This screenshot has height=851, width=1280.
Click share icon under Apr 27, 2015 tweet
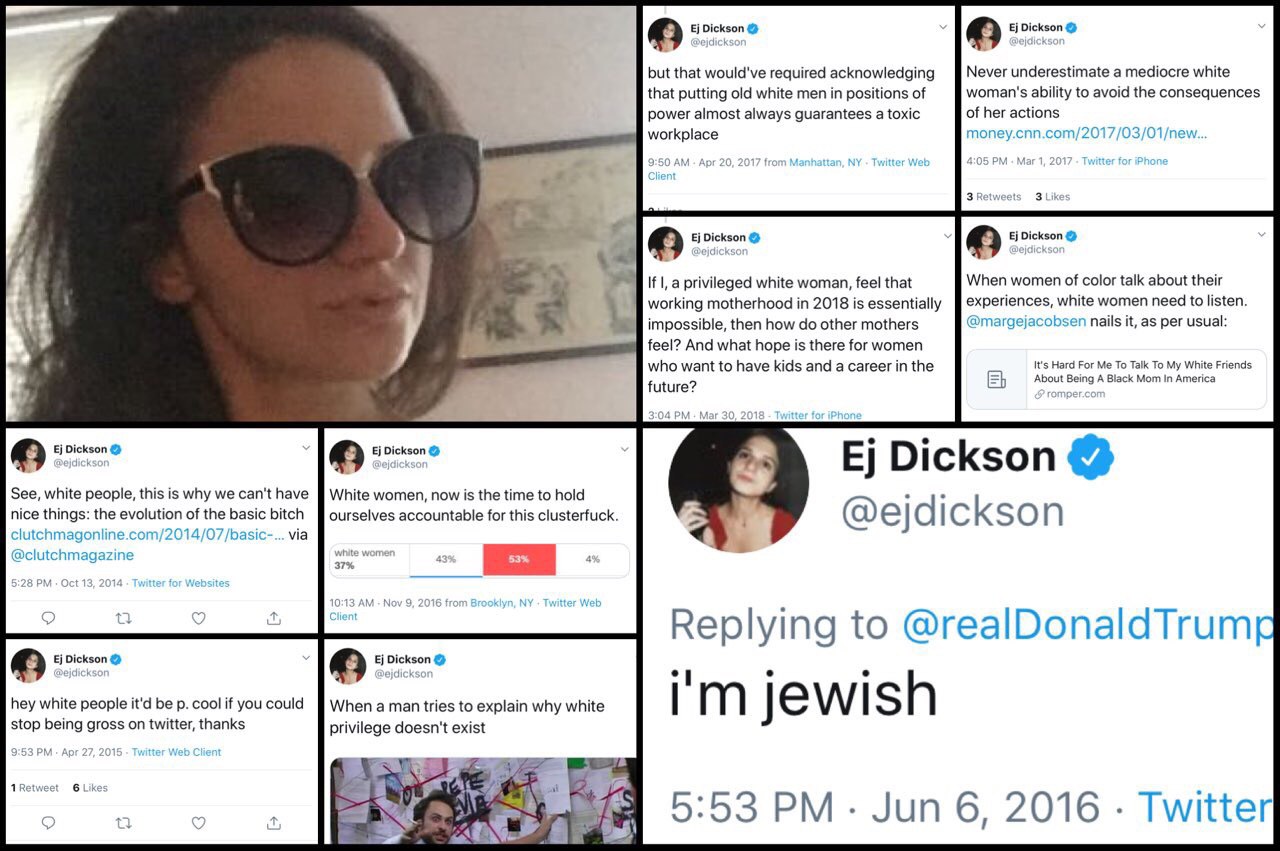274,823
